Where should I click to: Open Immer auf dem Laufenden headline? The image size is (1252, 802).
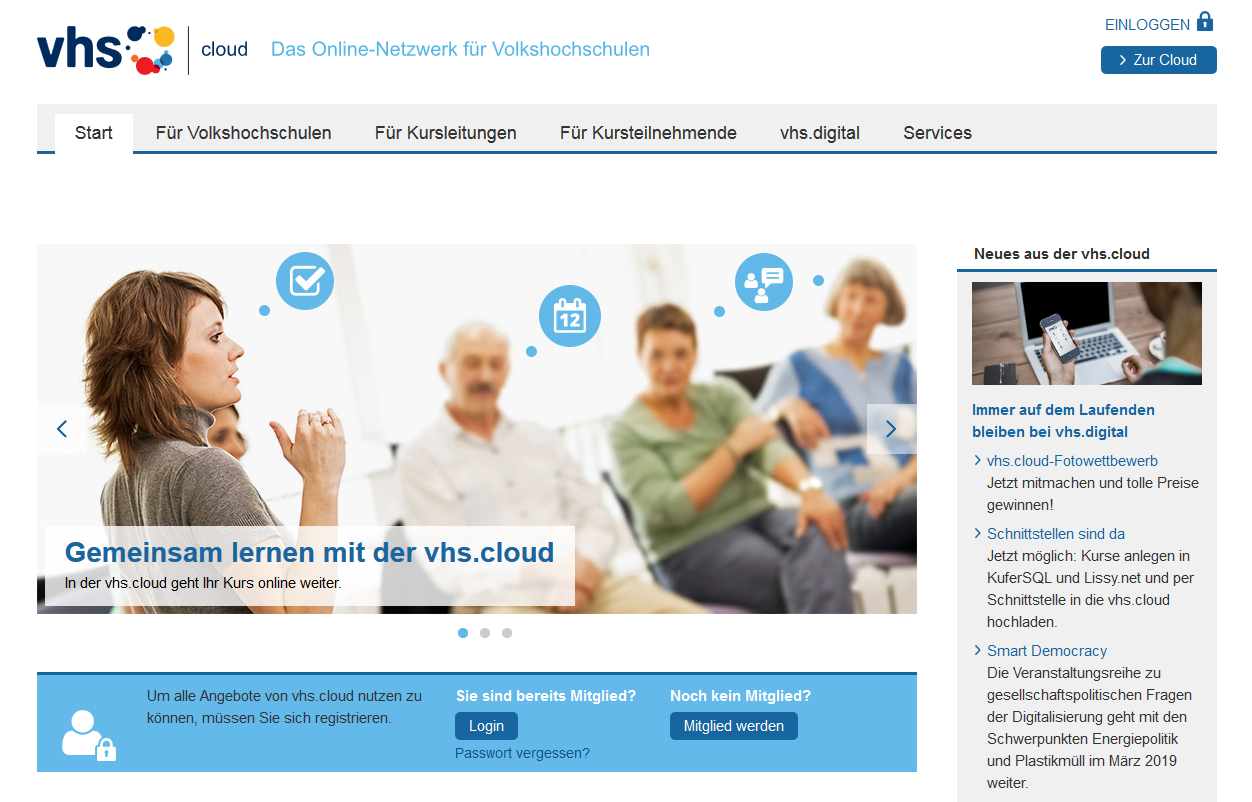[1063, 421]
